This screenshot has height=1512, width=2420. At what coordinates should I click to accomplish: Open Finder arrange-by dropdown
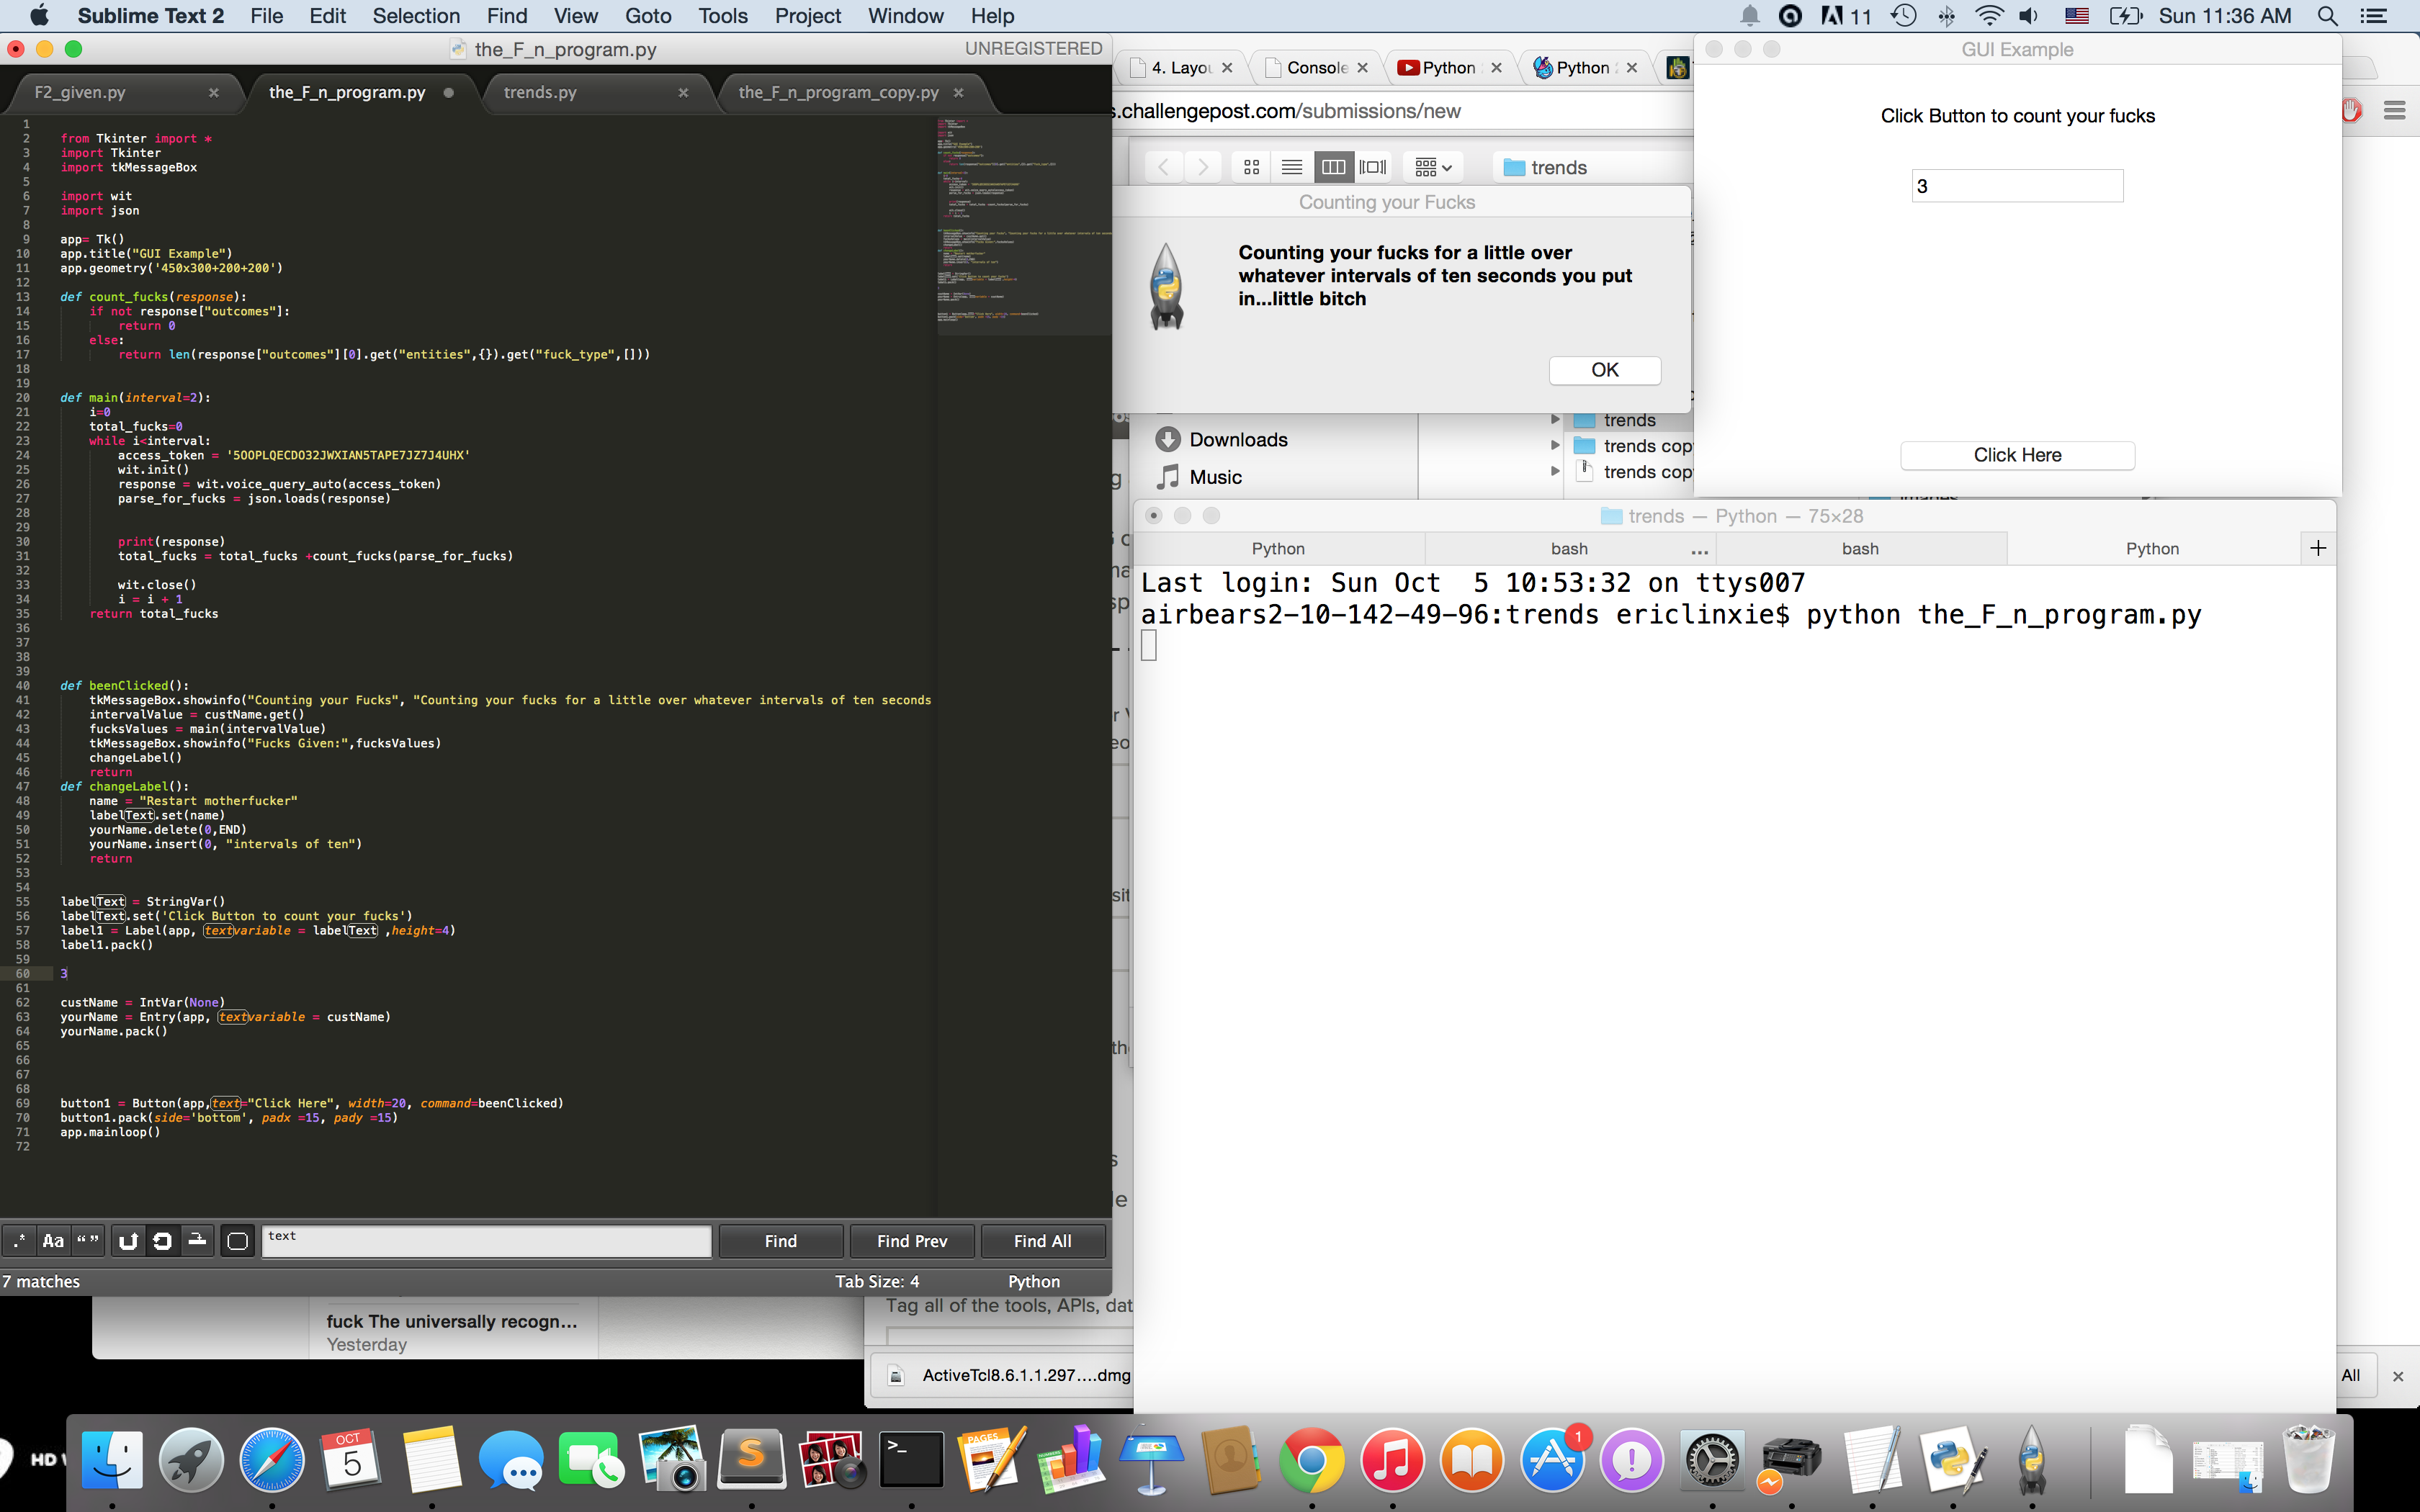1433,167
